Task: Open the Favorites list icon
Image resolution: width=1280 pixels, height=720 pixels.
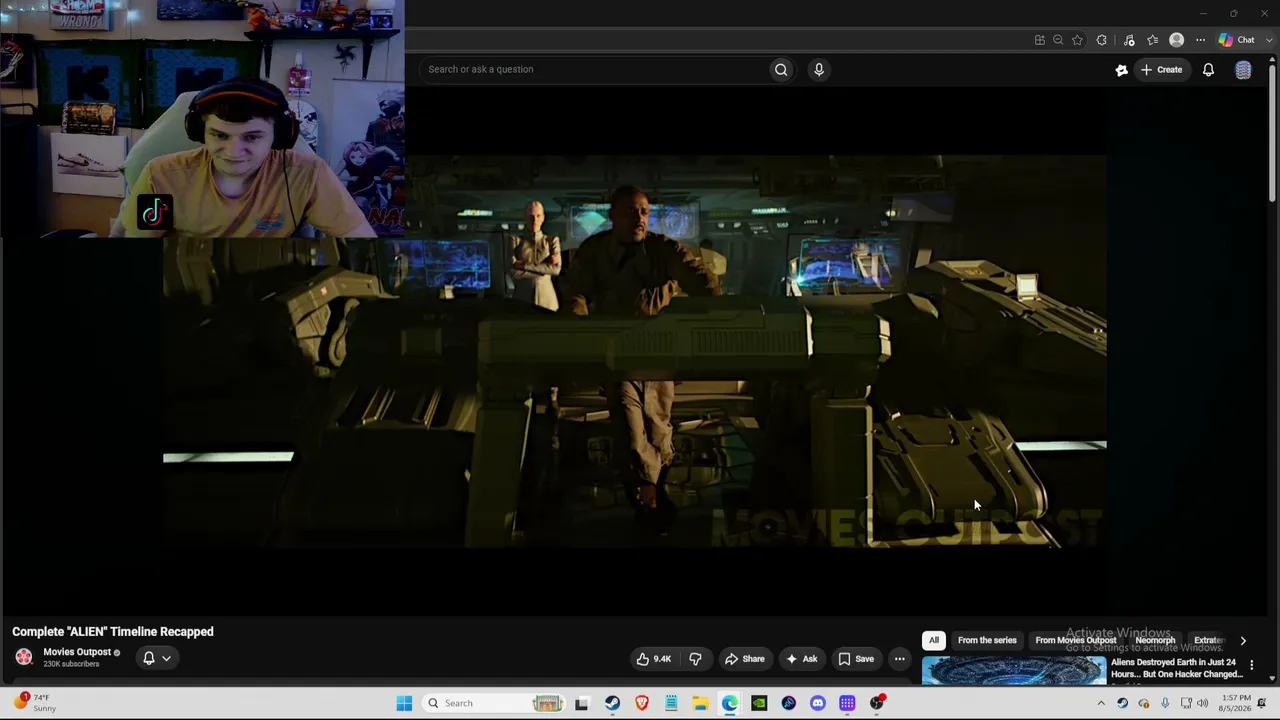Action: 1153,40
